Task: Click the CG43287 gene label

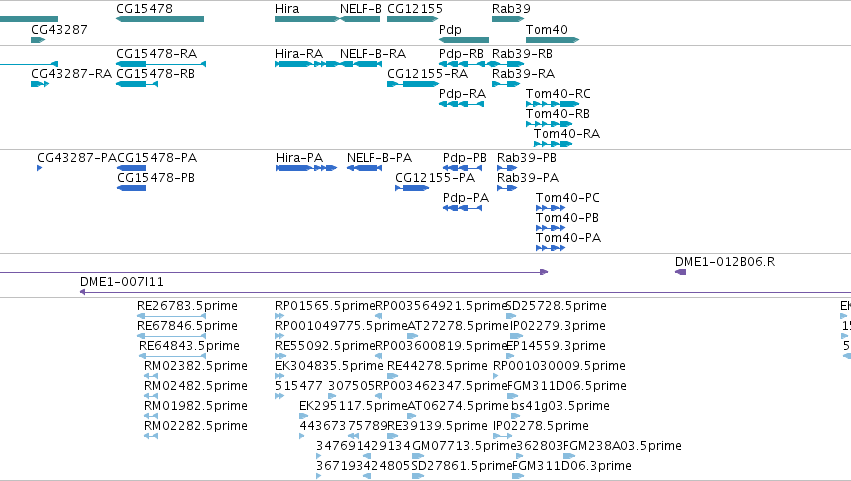Action: click(59, 29)
